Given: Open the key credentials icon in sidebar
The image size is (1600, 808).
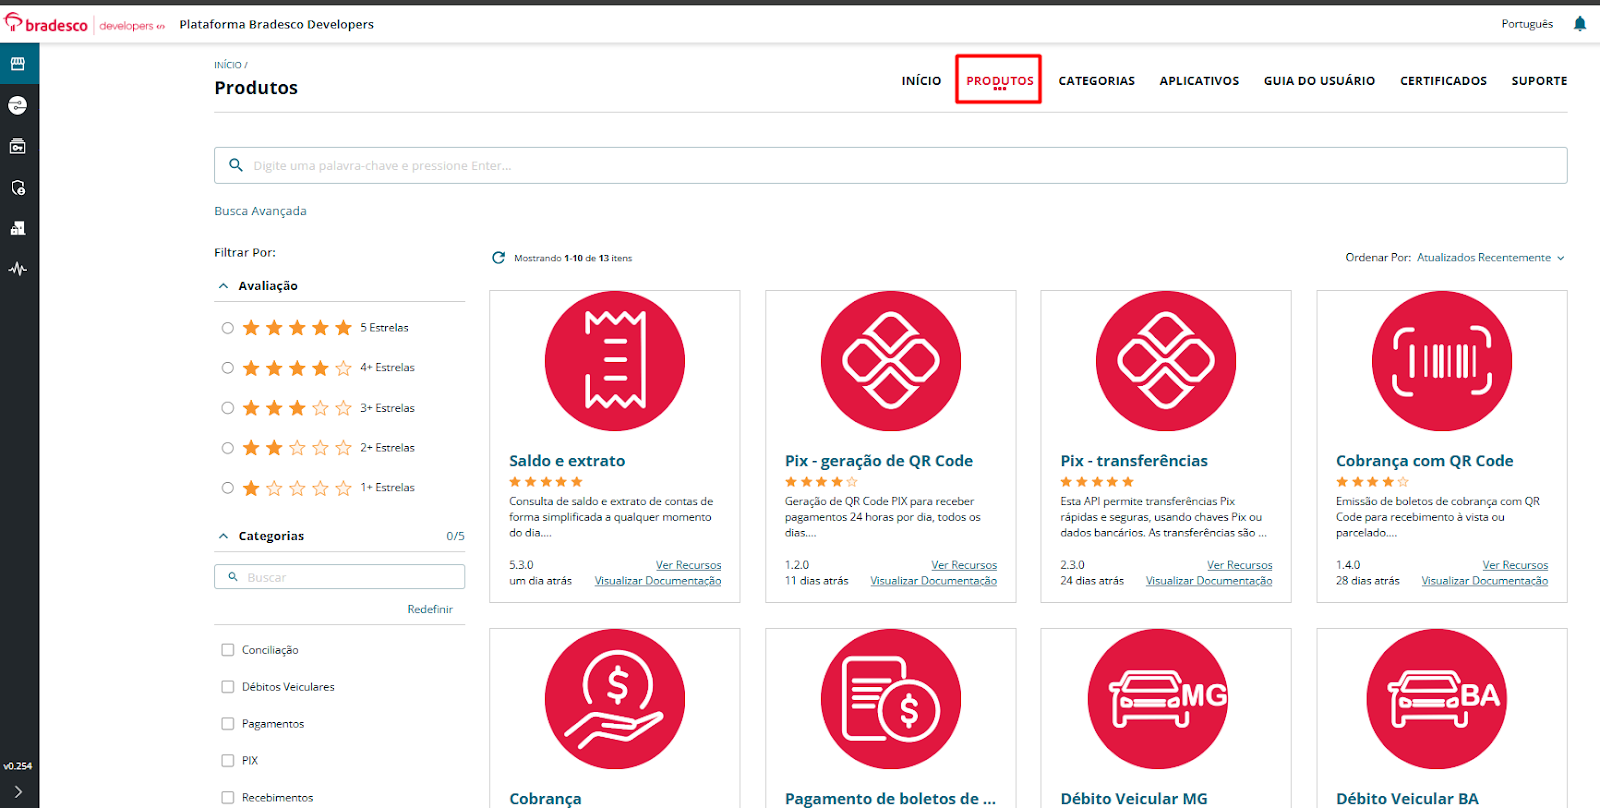Looking at the screenshot, I should 18,146.
